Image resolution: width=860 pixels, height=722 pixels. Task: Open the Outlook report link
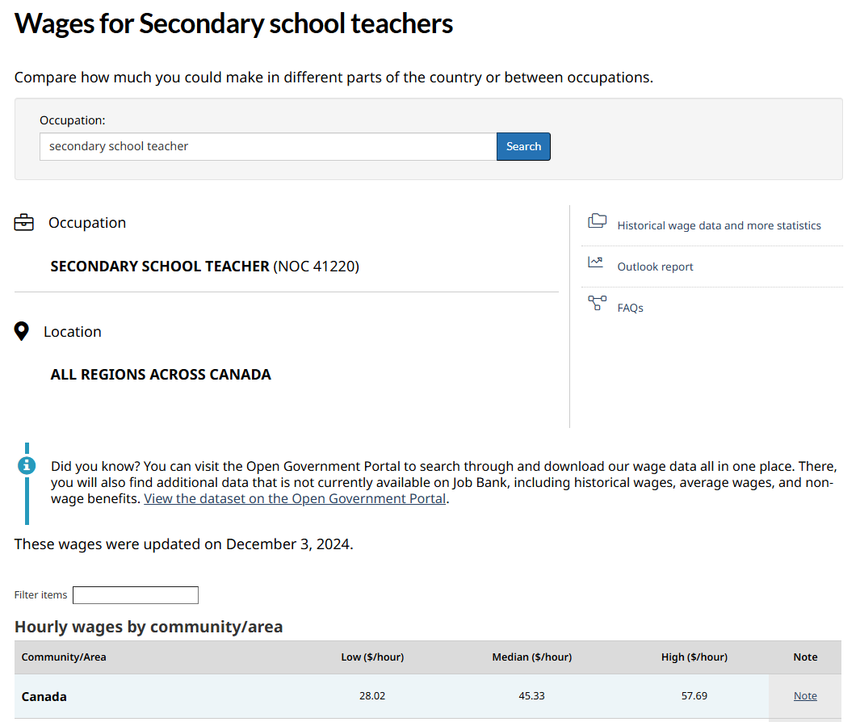(655, 267)
